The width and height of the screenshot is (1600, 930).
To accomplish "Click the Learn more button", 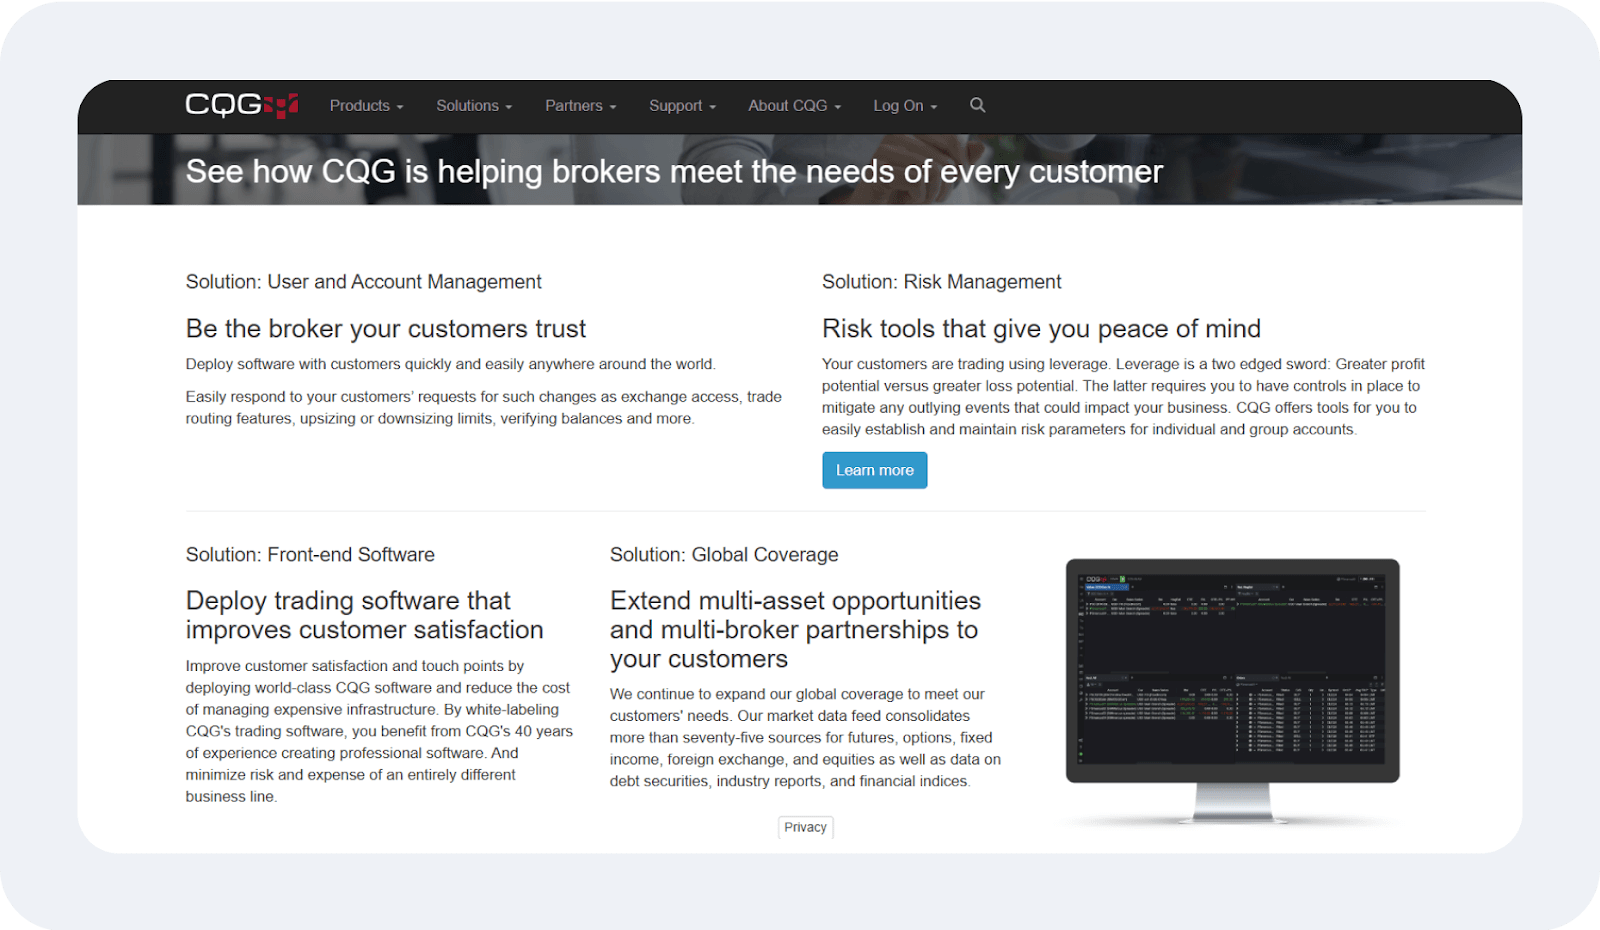I will click(875, 470).
